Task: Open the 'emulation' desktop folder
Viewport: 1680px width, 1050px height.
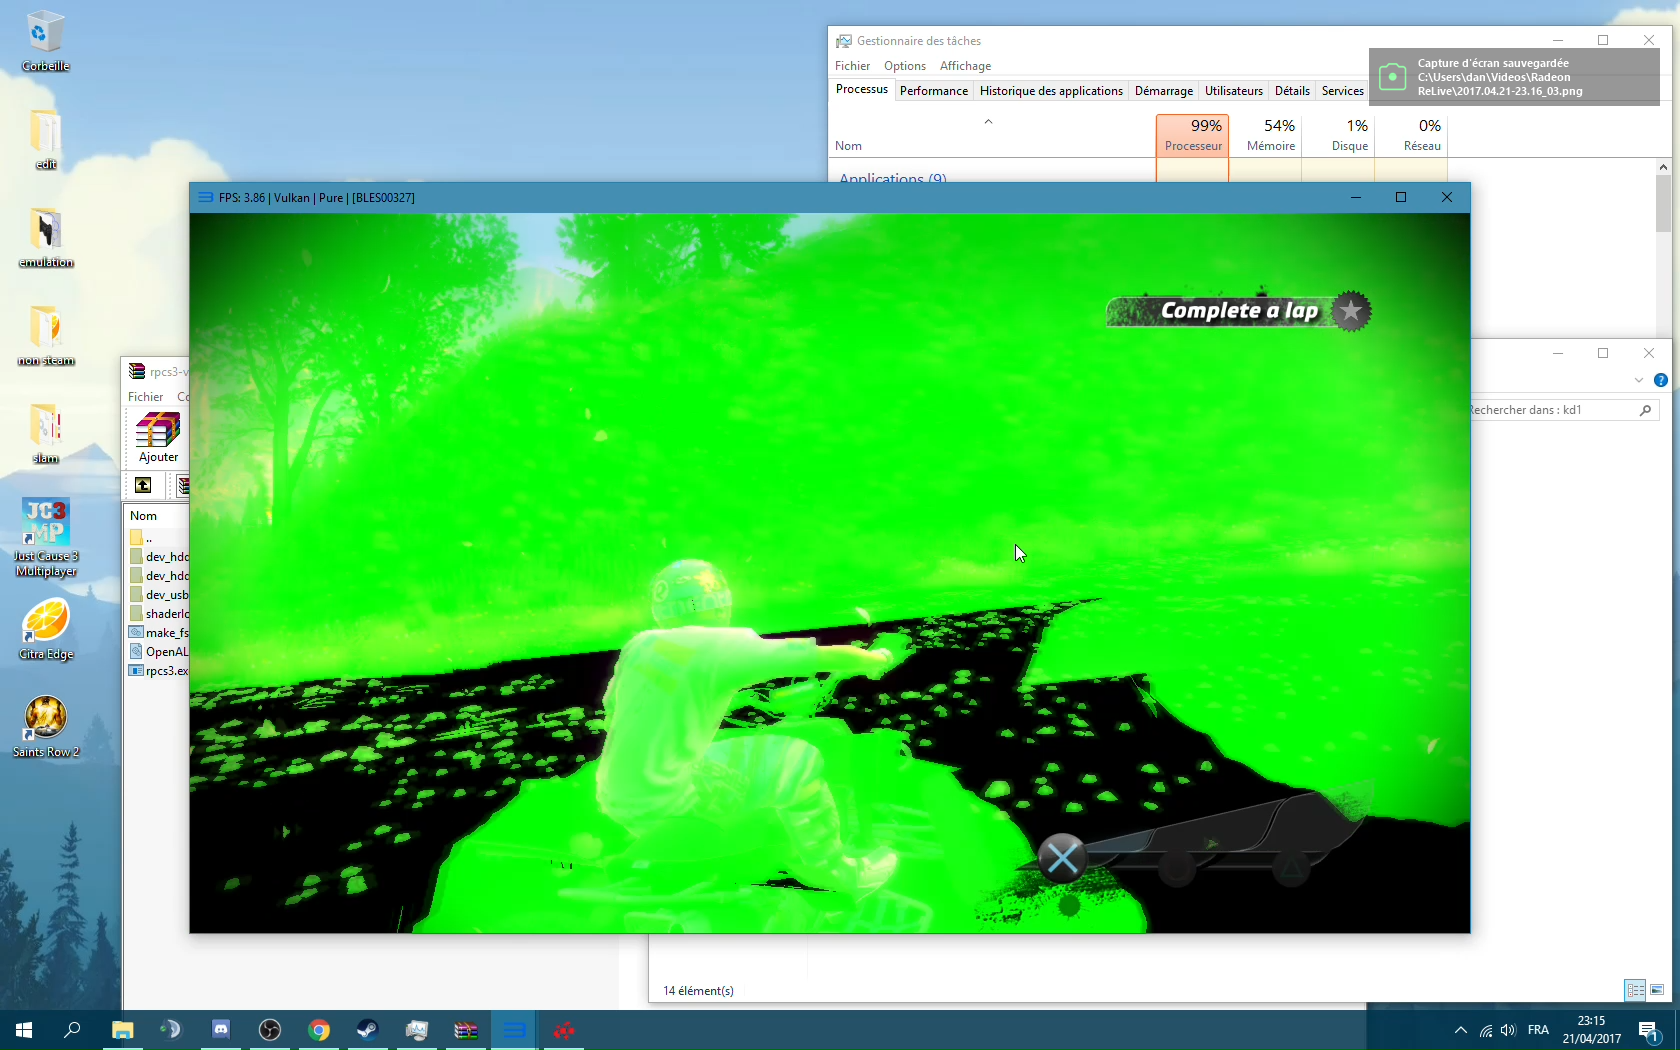Action: (x=45, y=237)
